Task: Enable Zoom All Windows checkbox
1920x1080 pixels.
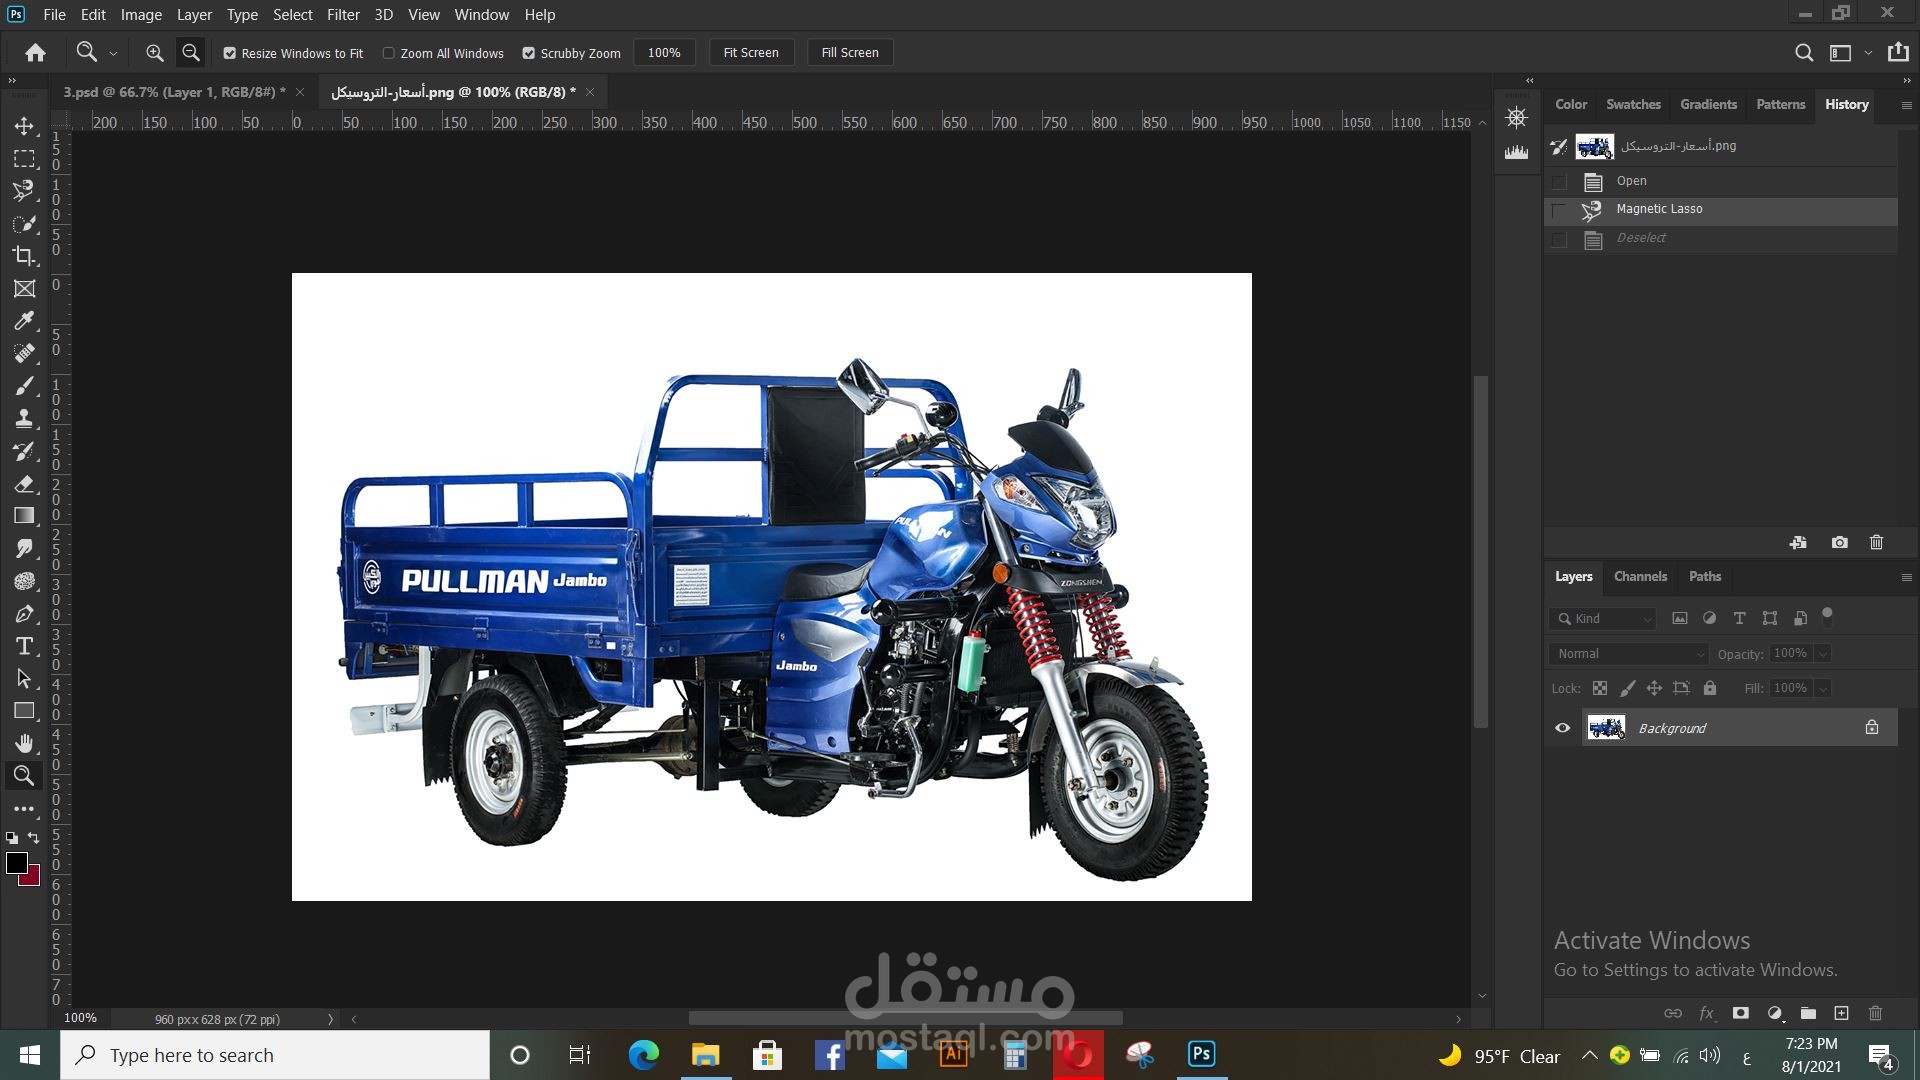Action: pyautogui.click(x=389, y=53)
